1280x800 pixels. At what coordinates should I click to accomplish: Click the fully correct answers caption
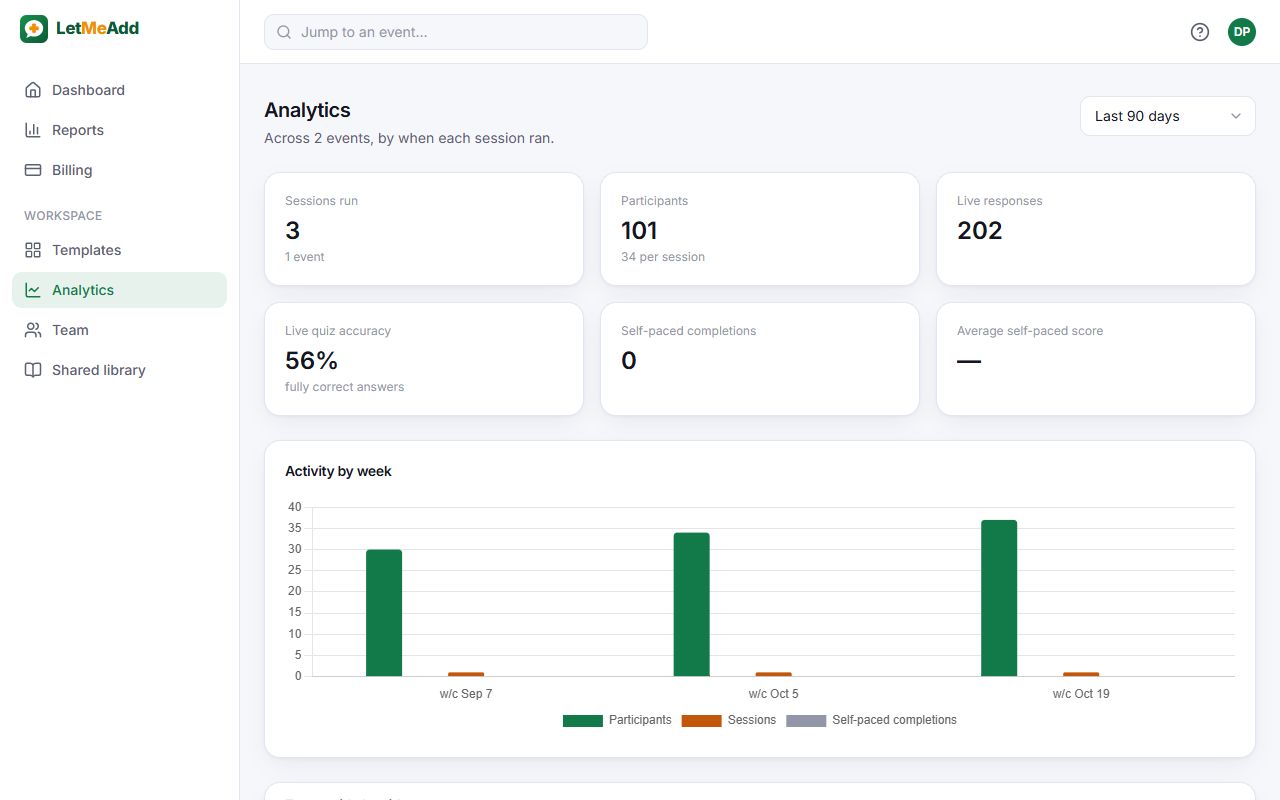[x=345, y=387]
